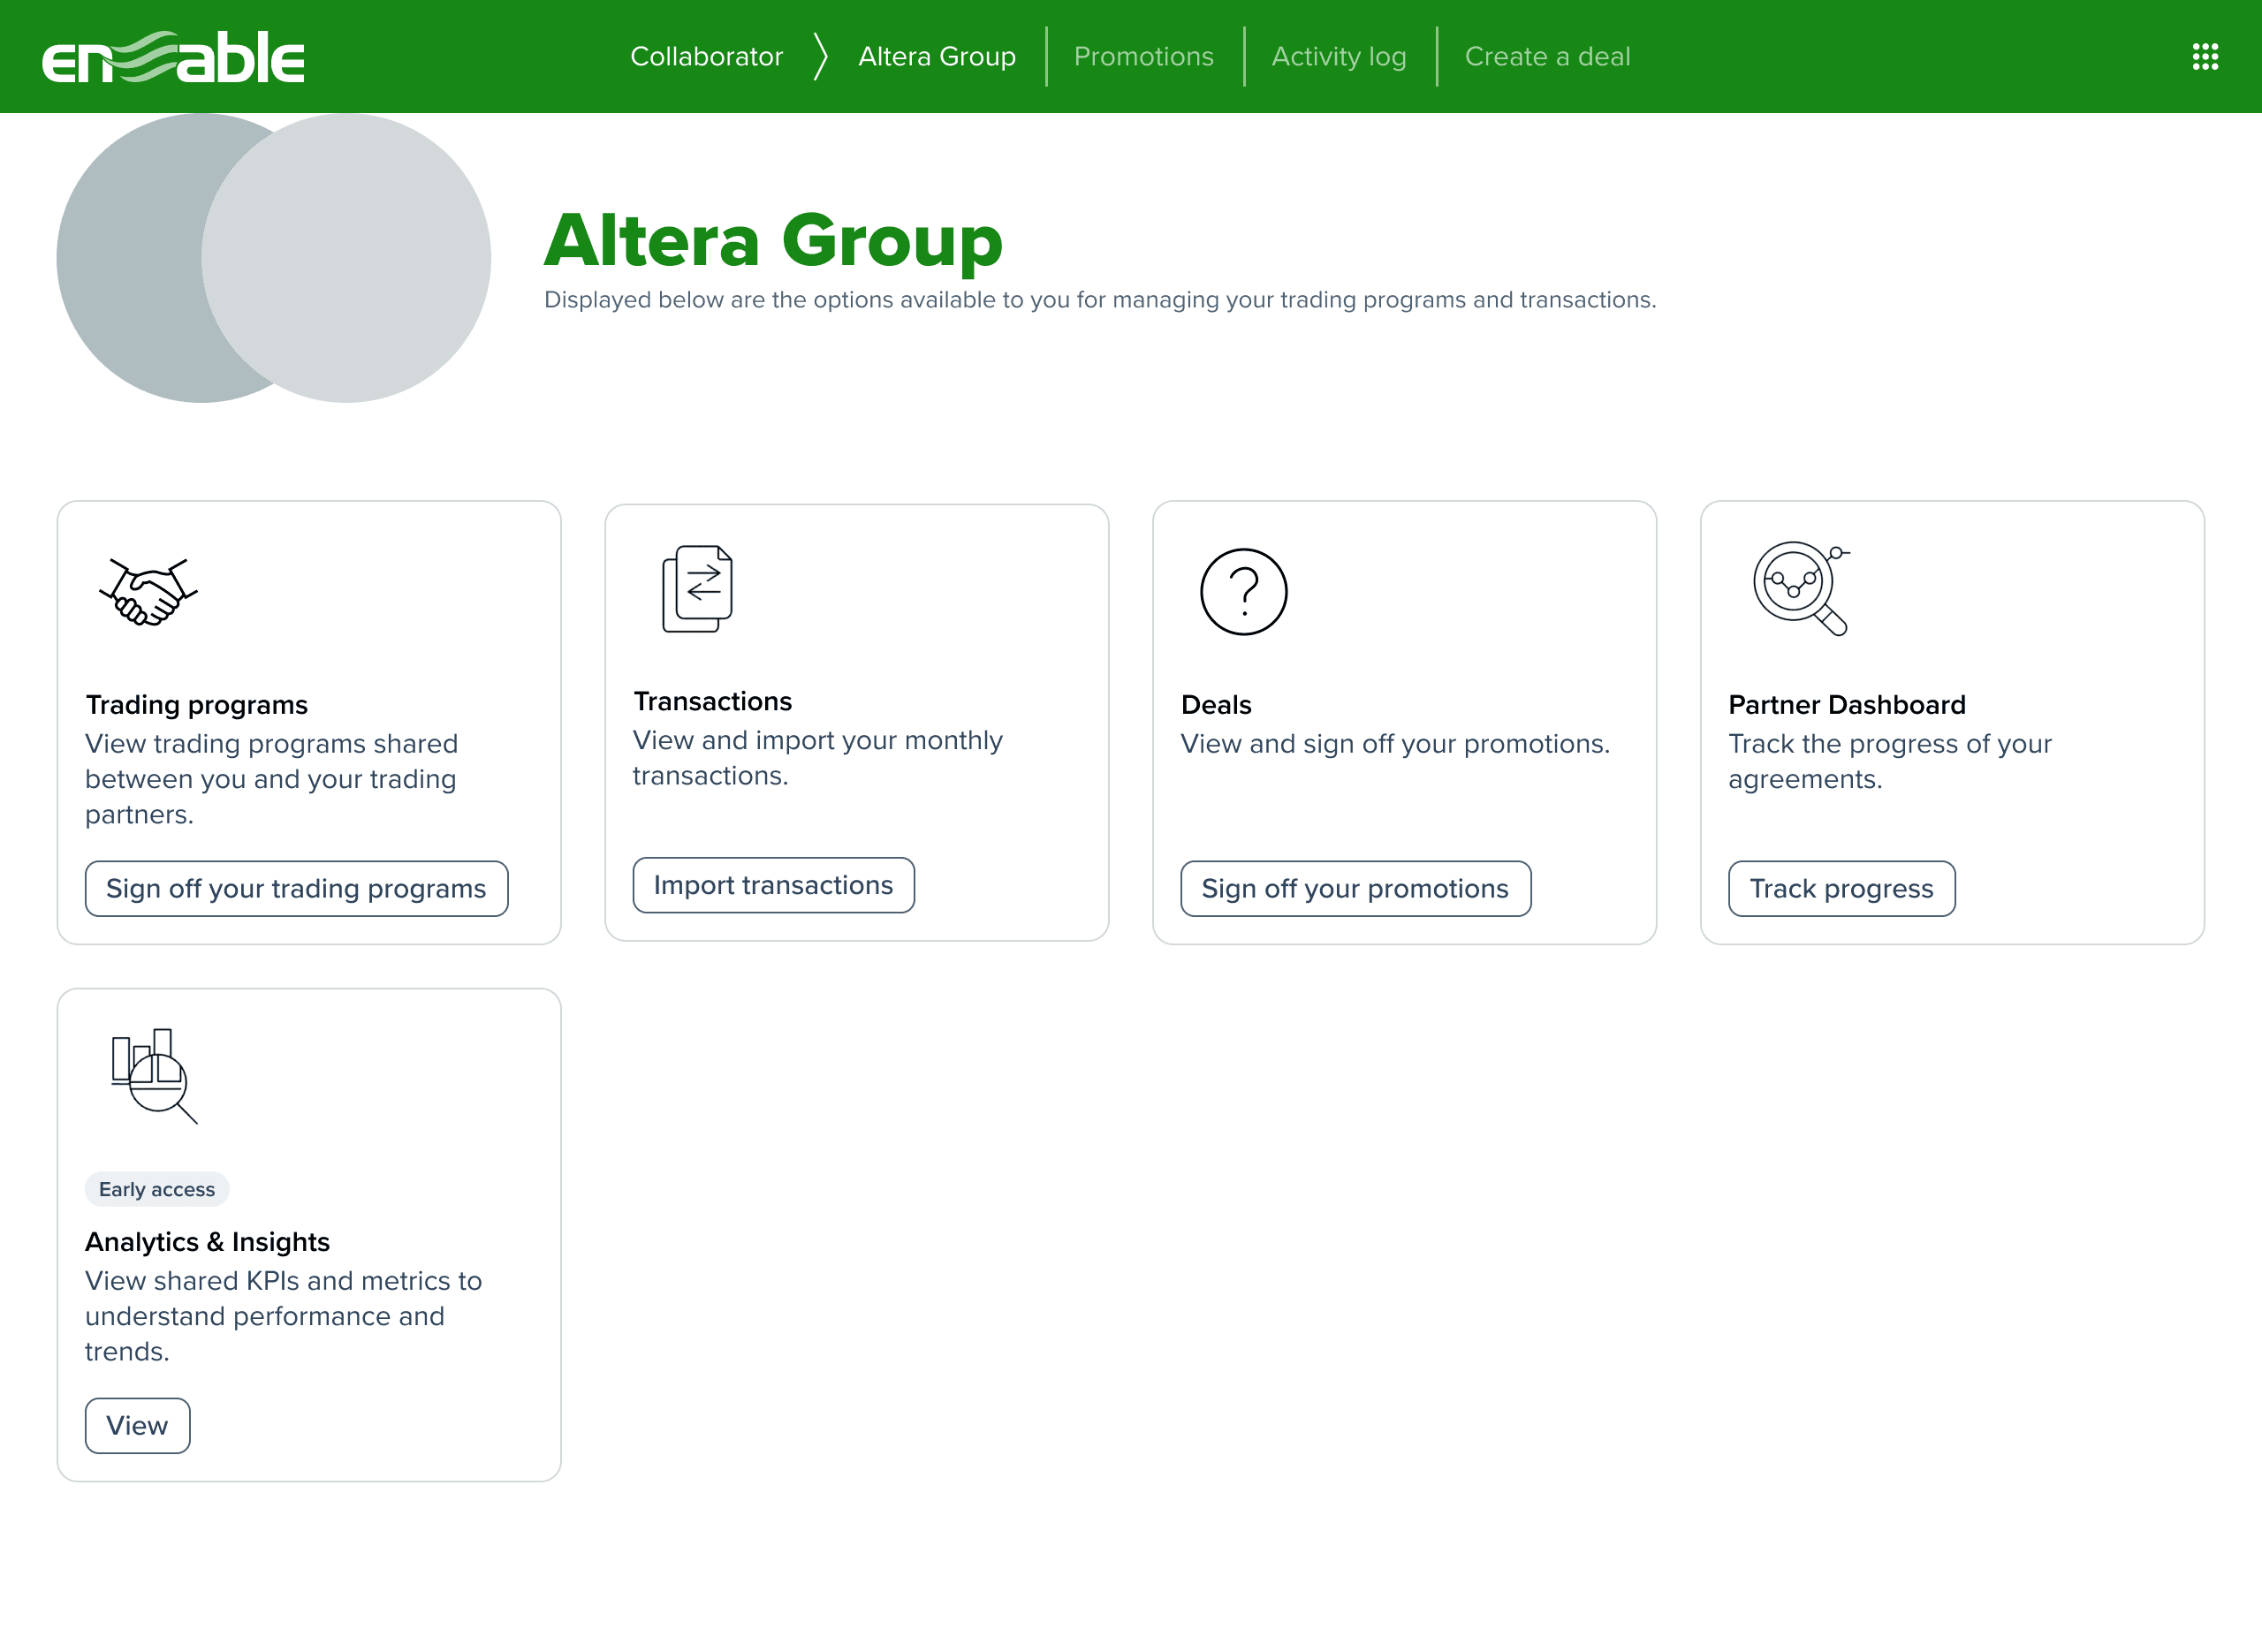Click the Transactions card title

coord(712,701)
